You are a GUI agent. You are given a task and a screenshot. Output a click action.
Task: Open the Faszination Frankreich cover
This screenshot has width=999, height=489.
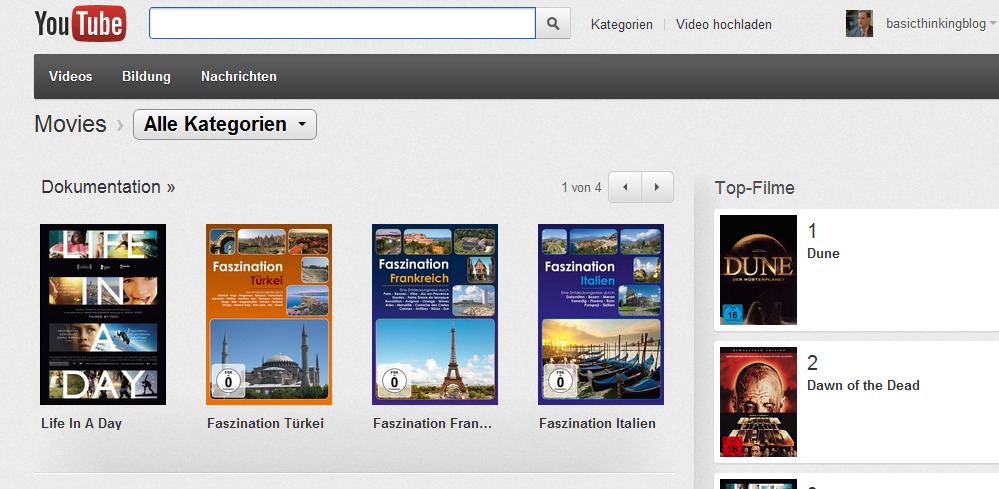tap(435, 315)
